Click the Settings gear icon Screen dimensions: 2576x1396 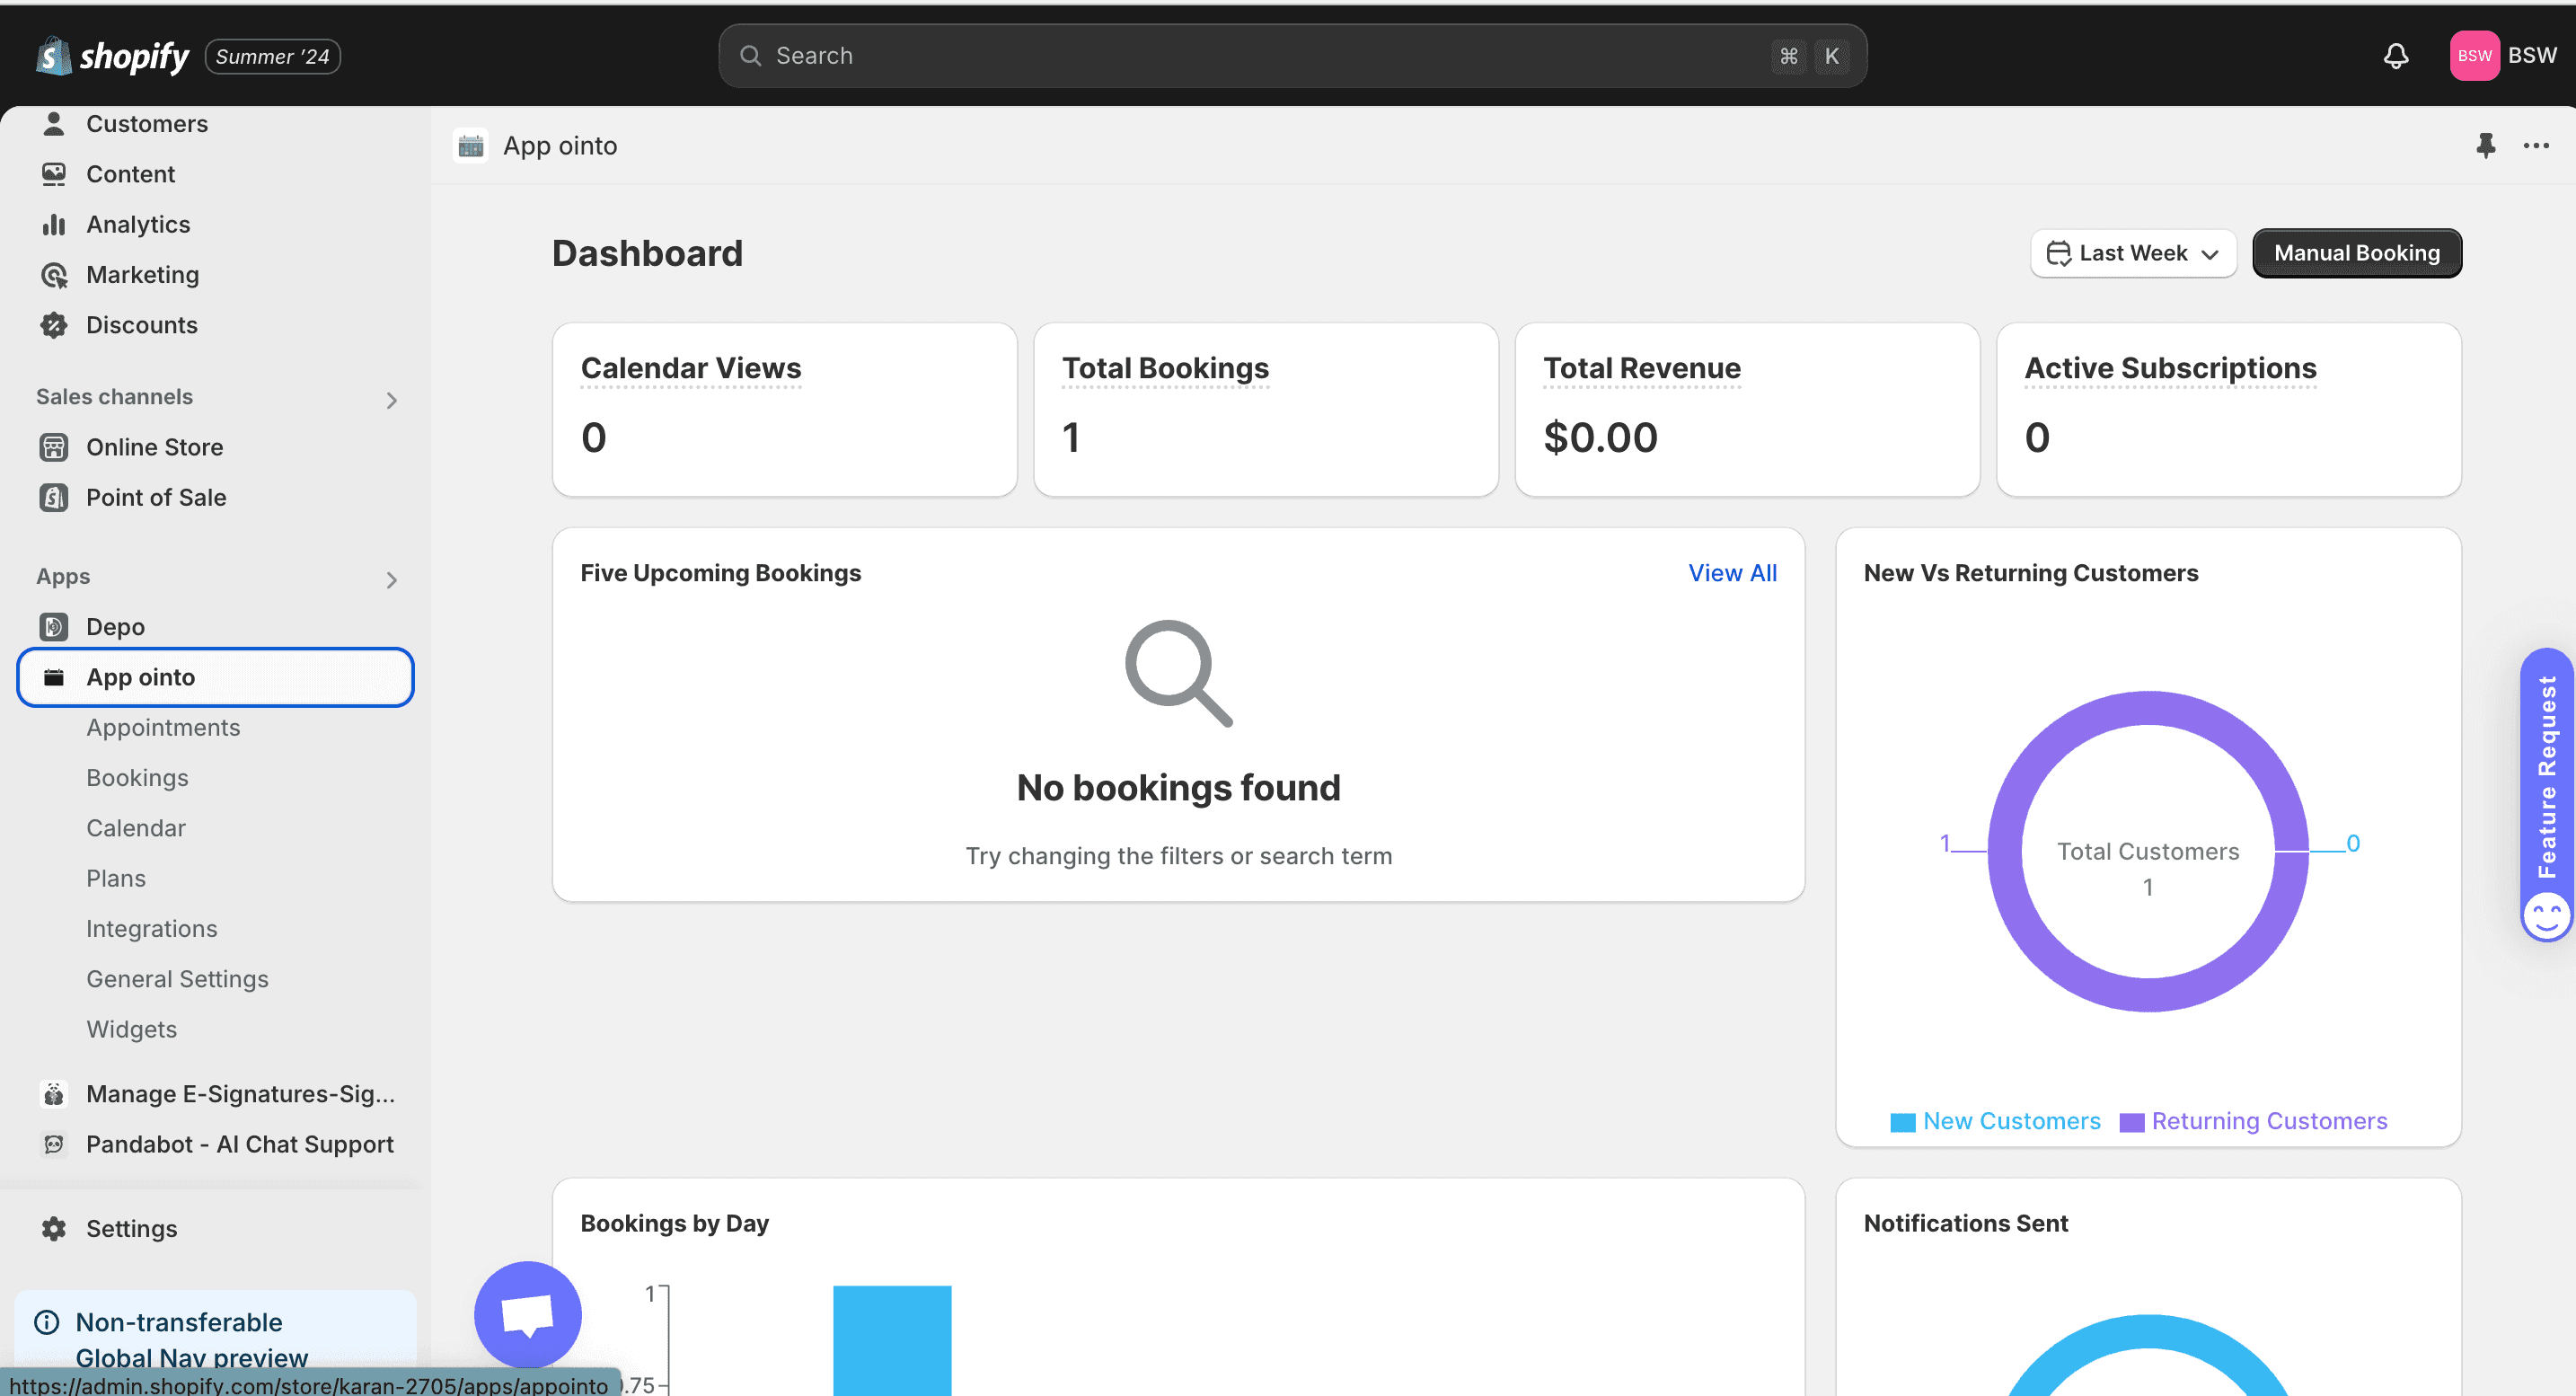(x=54, y=1229)
